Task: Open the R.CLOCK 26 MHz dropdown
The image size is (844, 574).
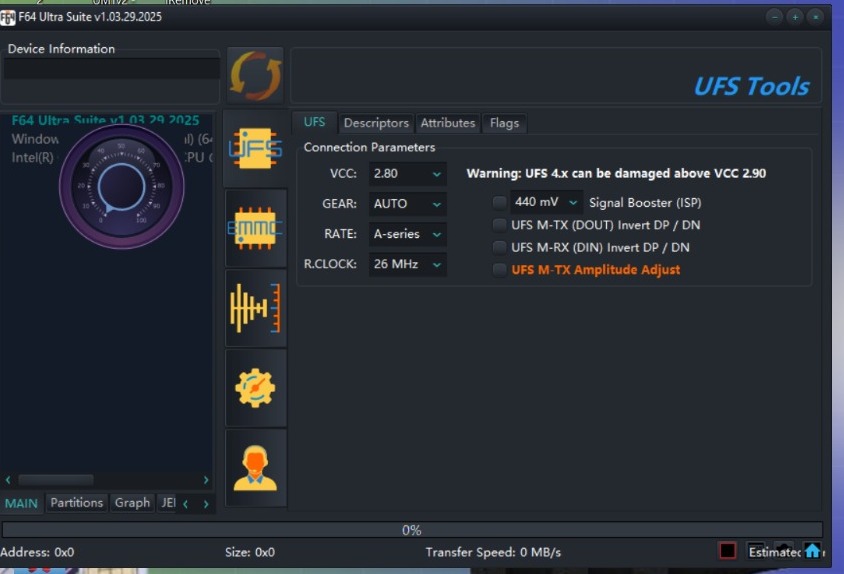Action: pyautogui.click(x=407, y=265)
